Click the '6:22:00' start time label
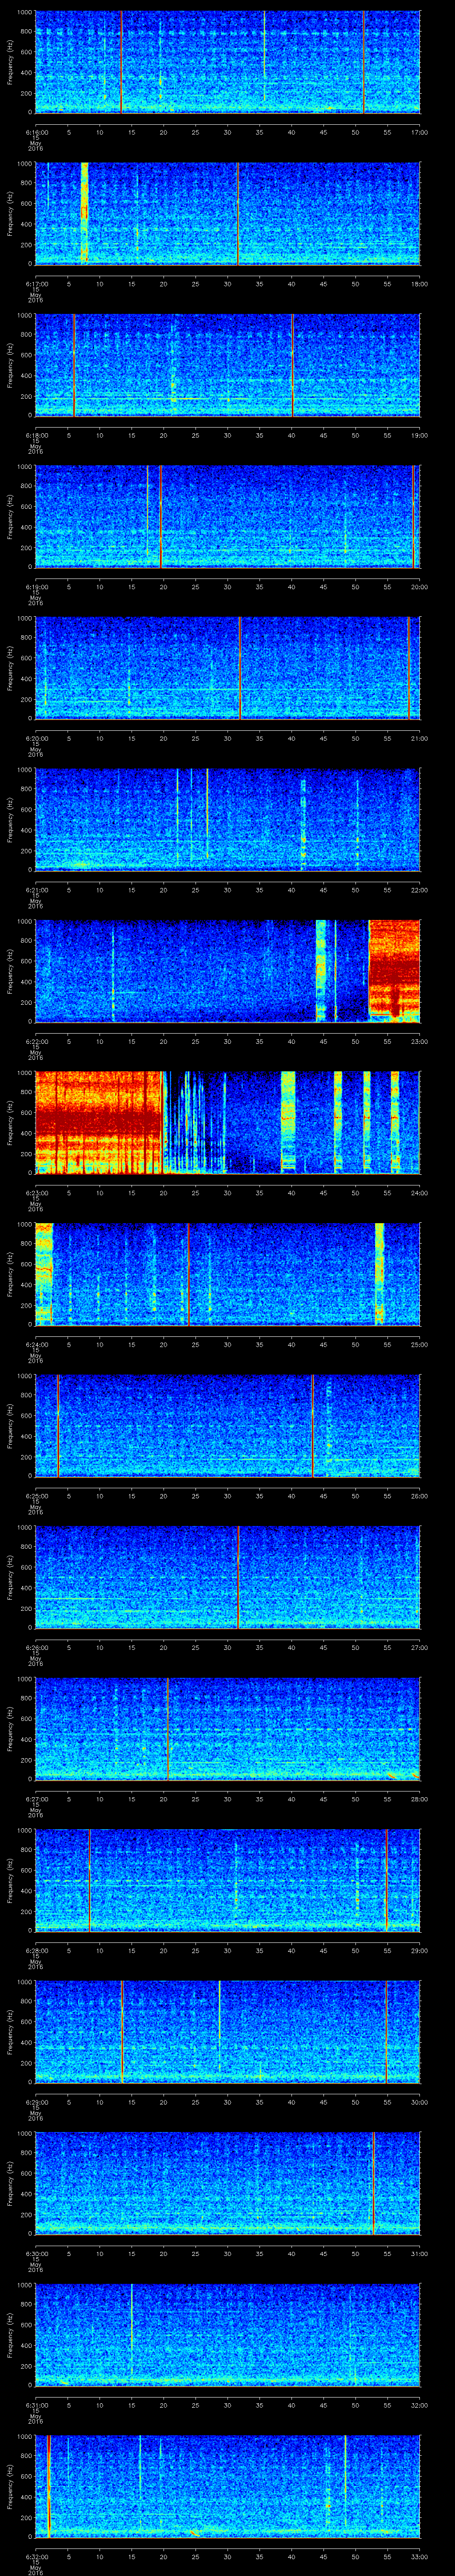This screenshot has width=455, height=2576. pos(36,1042)
